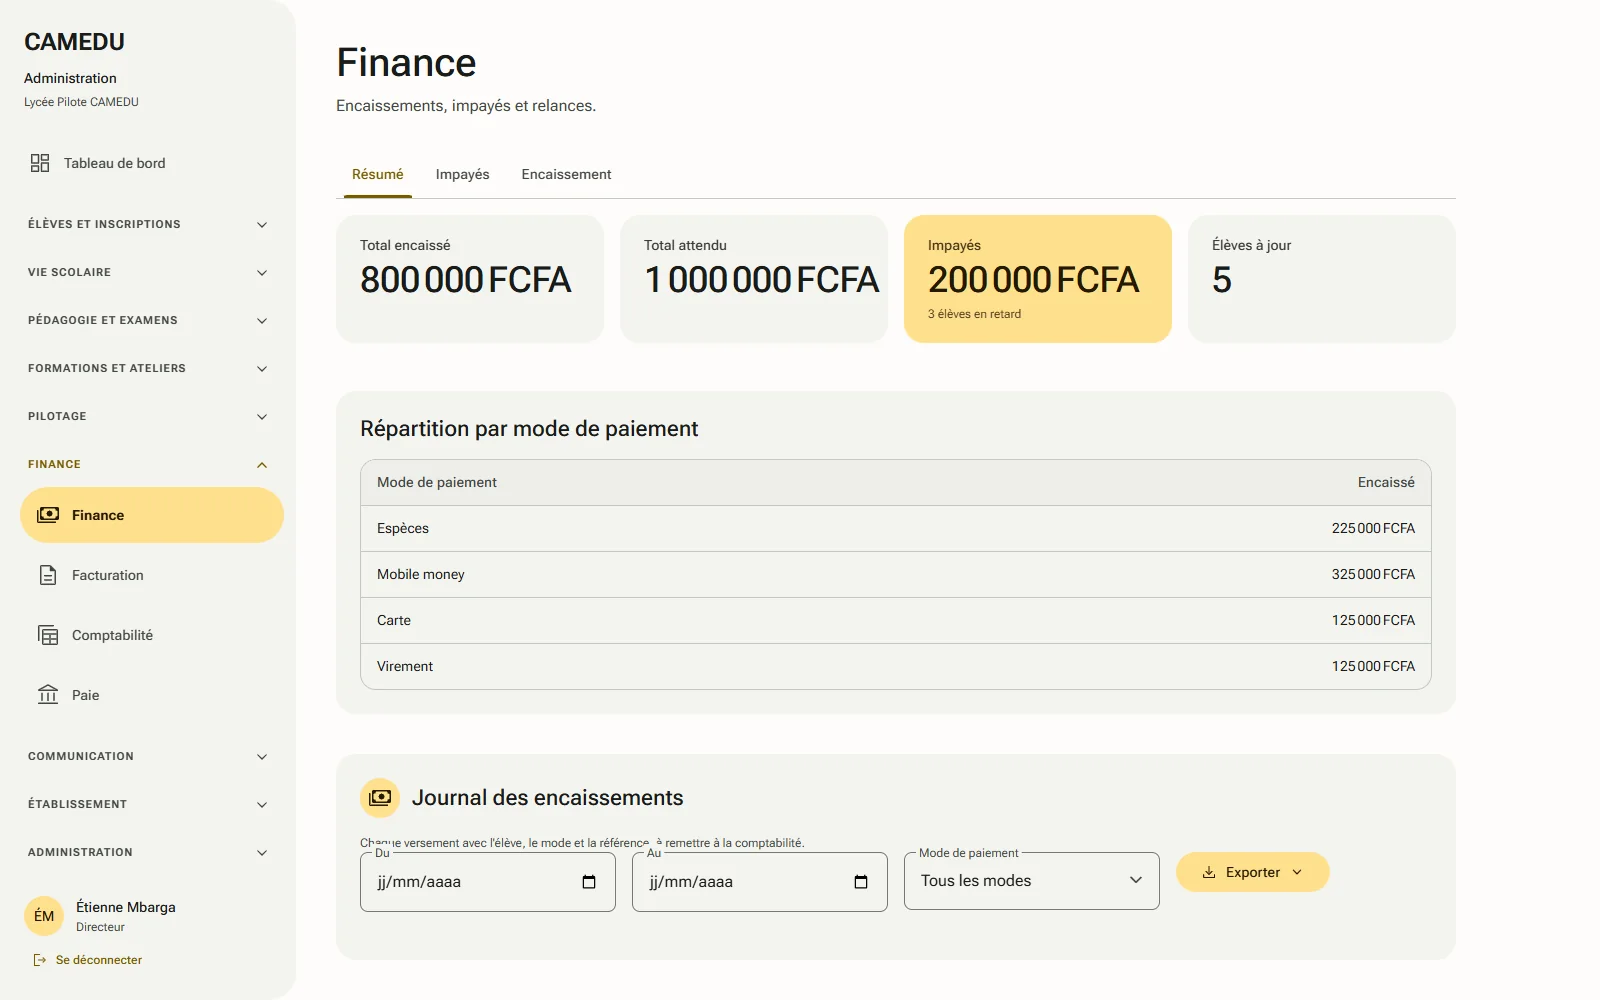Click the Exporter button
The image size is (1600, 1000).
tap(1253, 872)
